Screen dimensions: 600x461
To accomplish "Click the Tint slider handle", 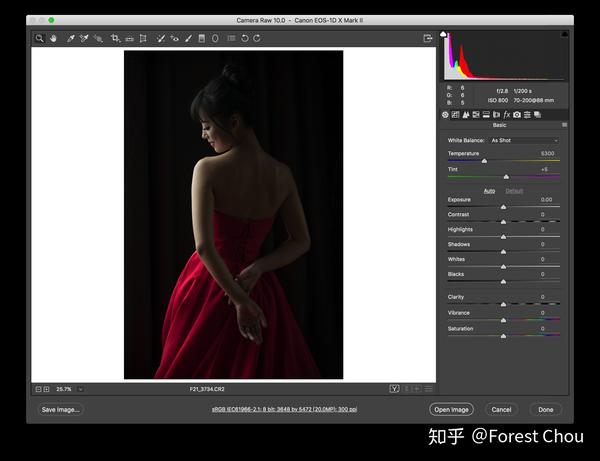I will 506,177.
